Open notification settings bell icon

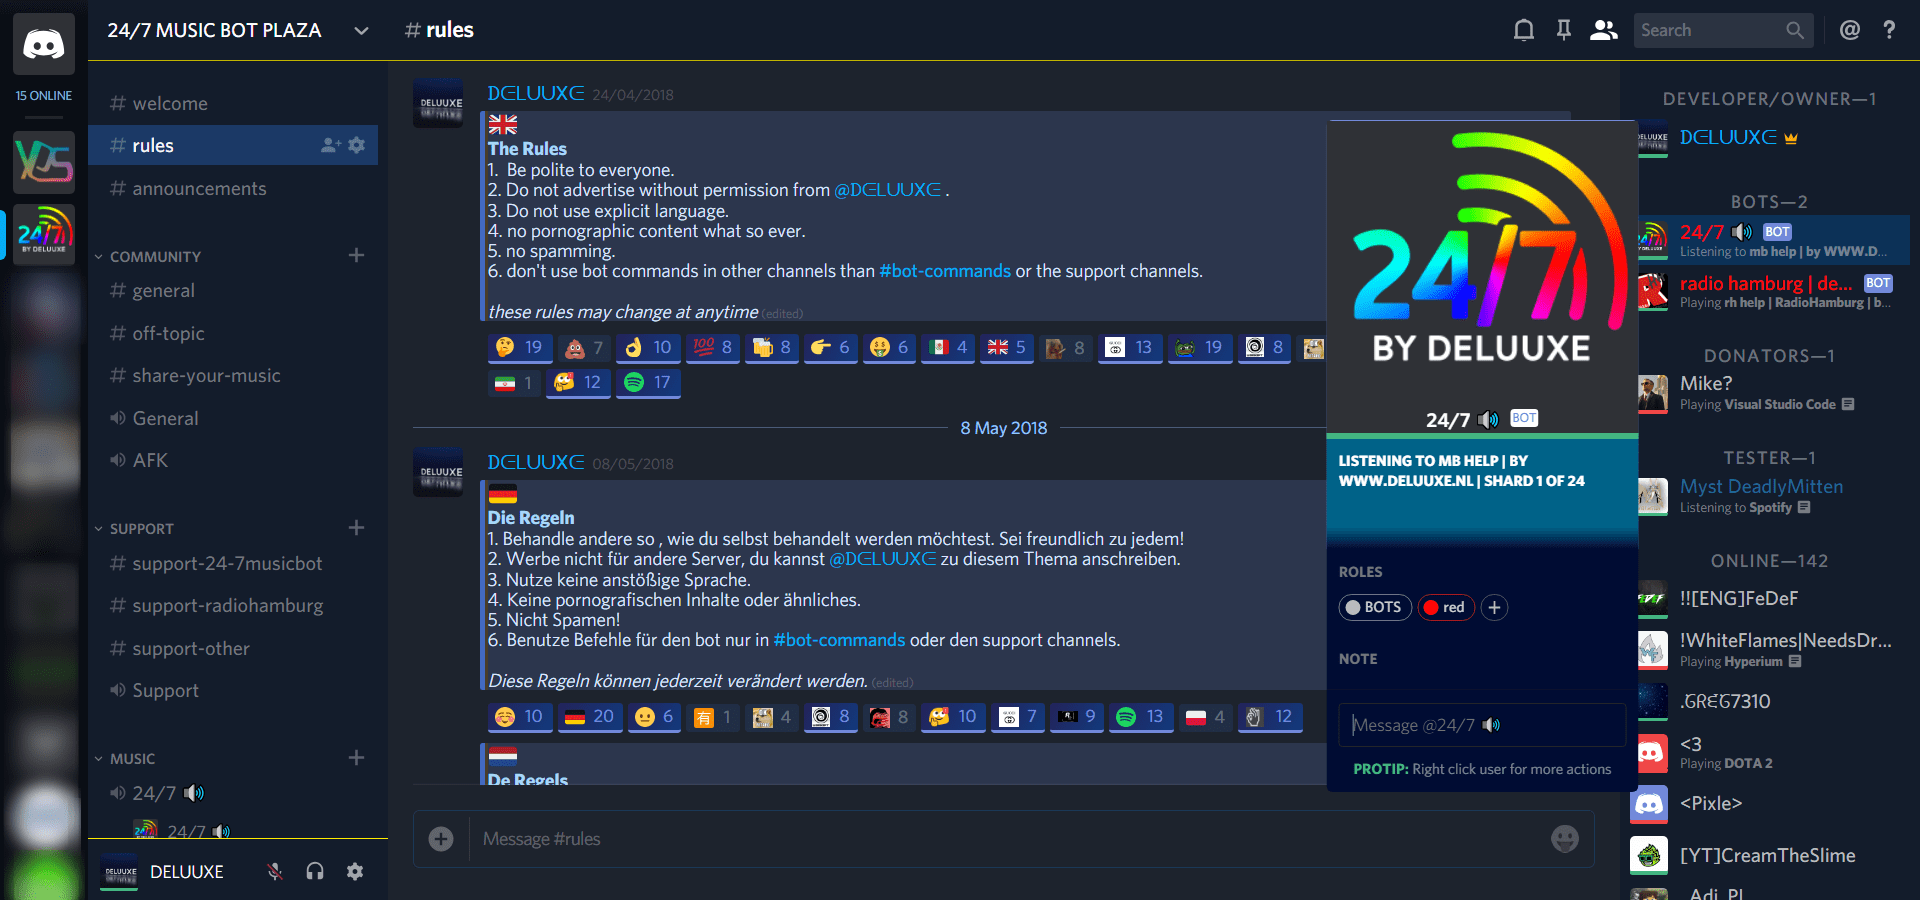1523,30
